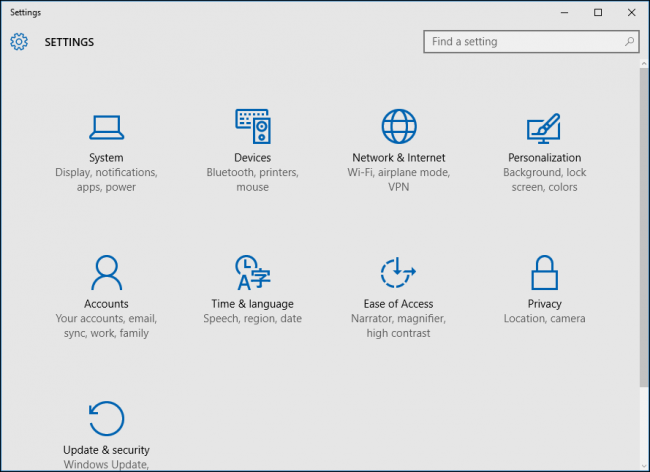650x472 pixels.
Task: Minimize the Settings window
Action: tap(564, 12)
